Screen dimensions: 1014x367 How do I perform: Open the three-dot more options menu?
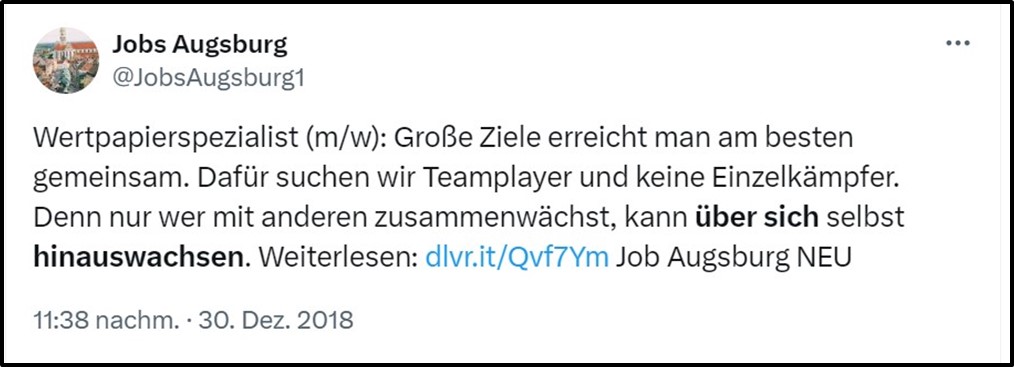pos(958,43)
